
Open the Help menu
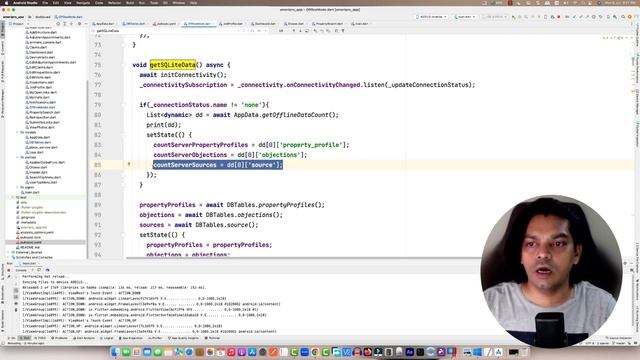[193, 3]
